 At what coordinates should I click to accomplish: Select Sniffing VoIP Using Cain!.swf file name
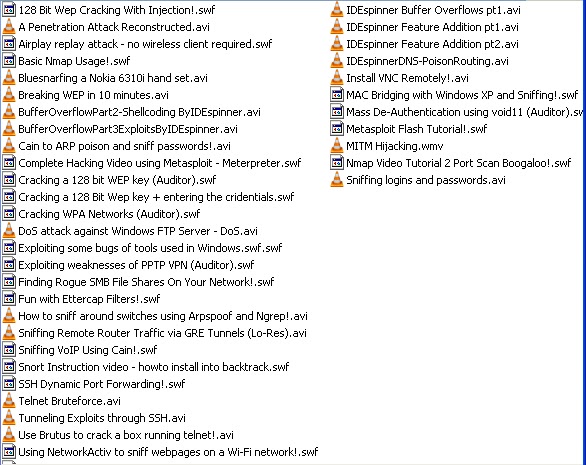pyautogui.click(x=88, y=350)
